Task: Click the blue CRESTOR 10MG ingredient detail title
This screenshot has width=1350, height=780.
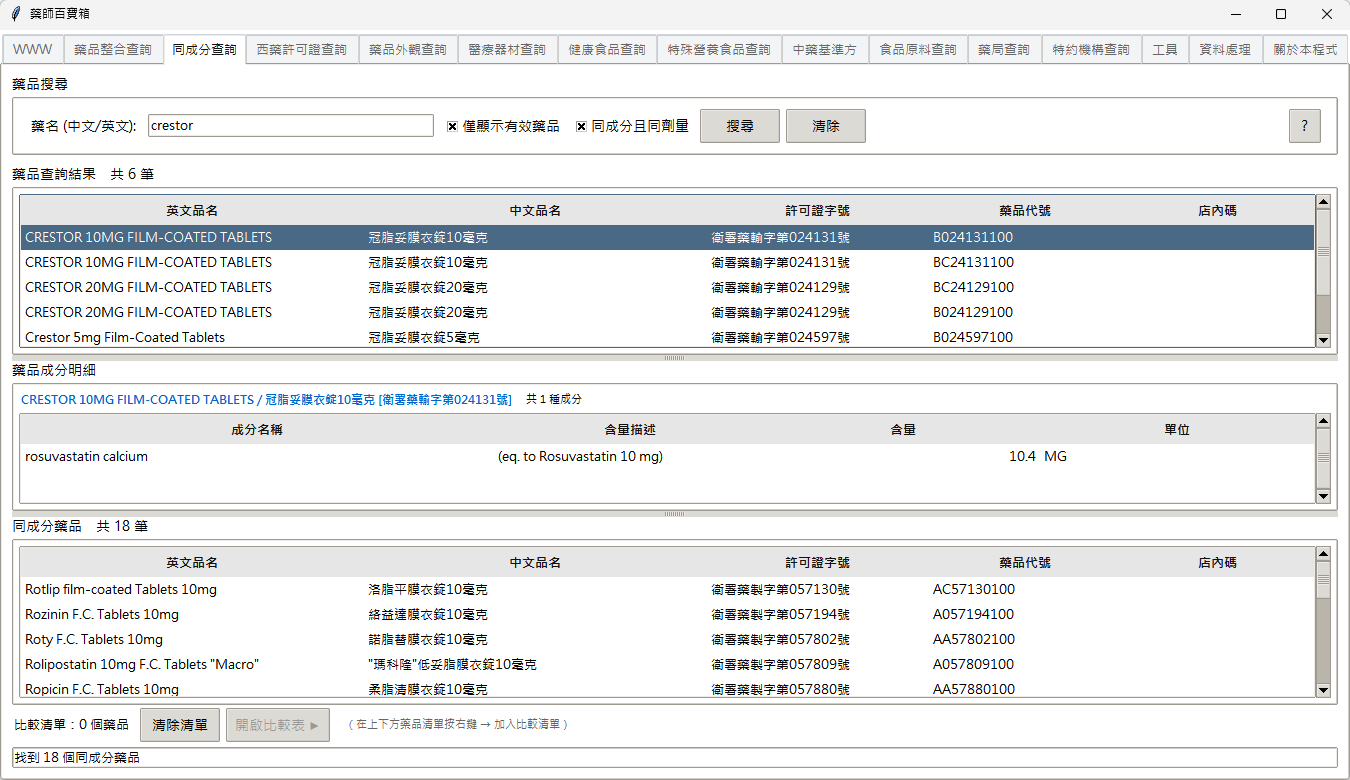Action: [266, 399]
